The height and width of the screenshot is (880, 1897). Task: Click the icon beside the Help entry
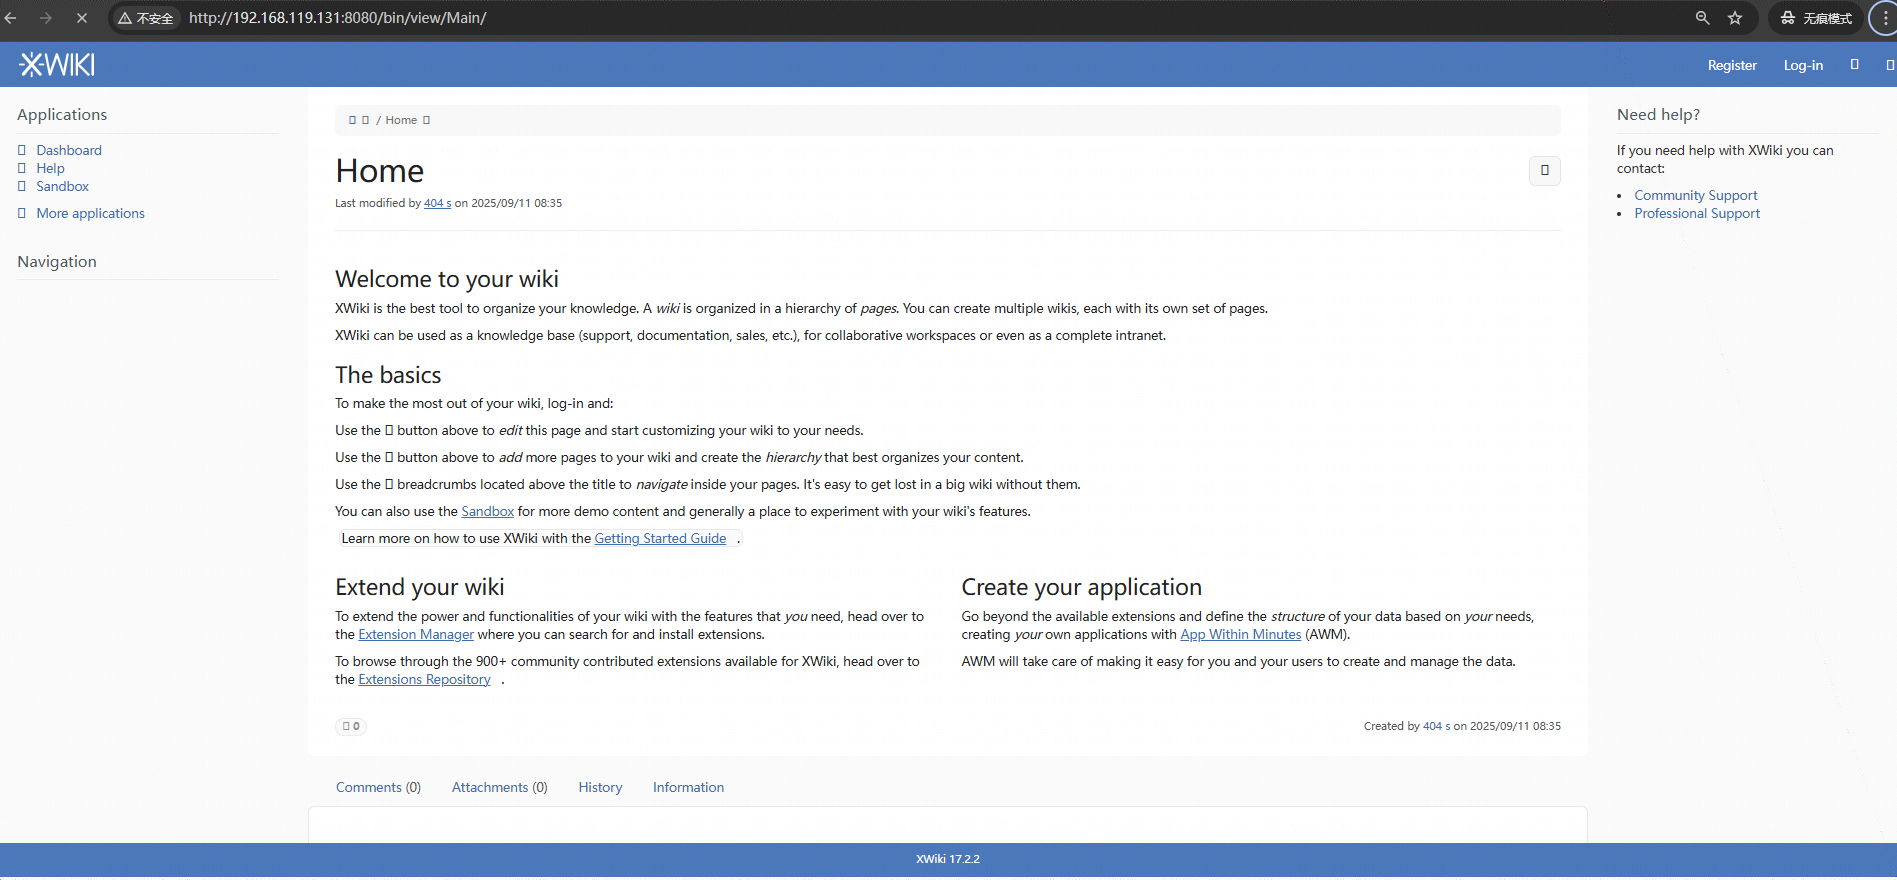tap(22, 169)
